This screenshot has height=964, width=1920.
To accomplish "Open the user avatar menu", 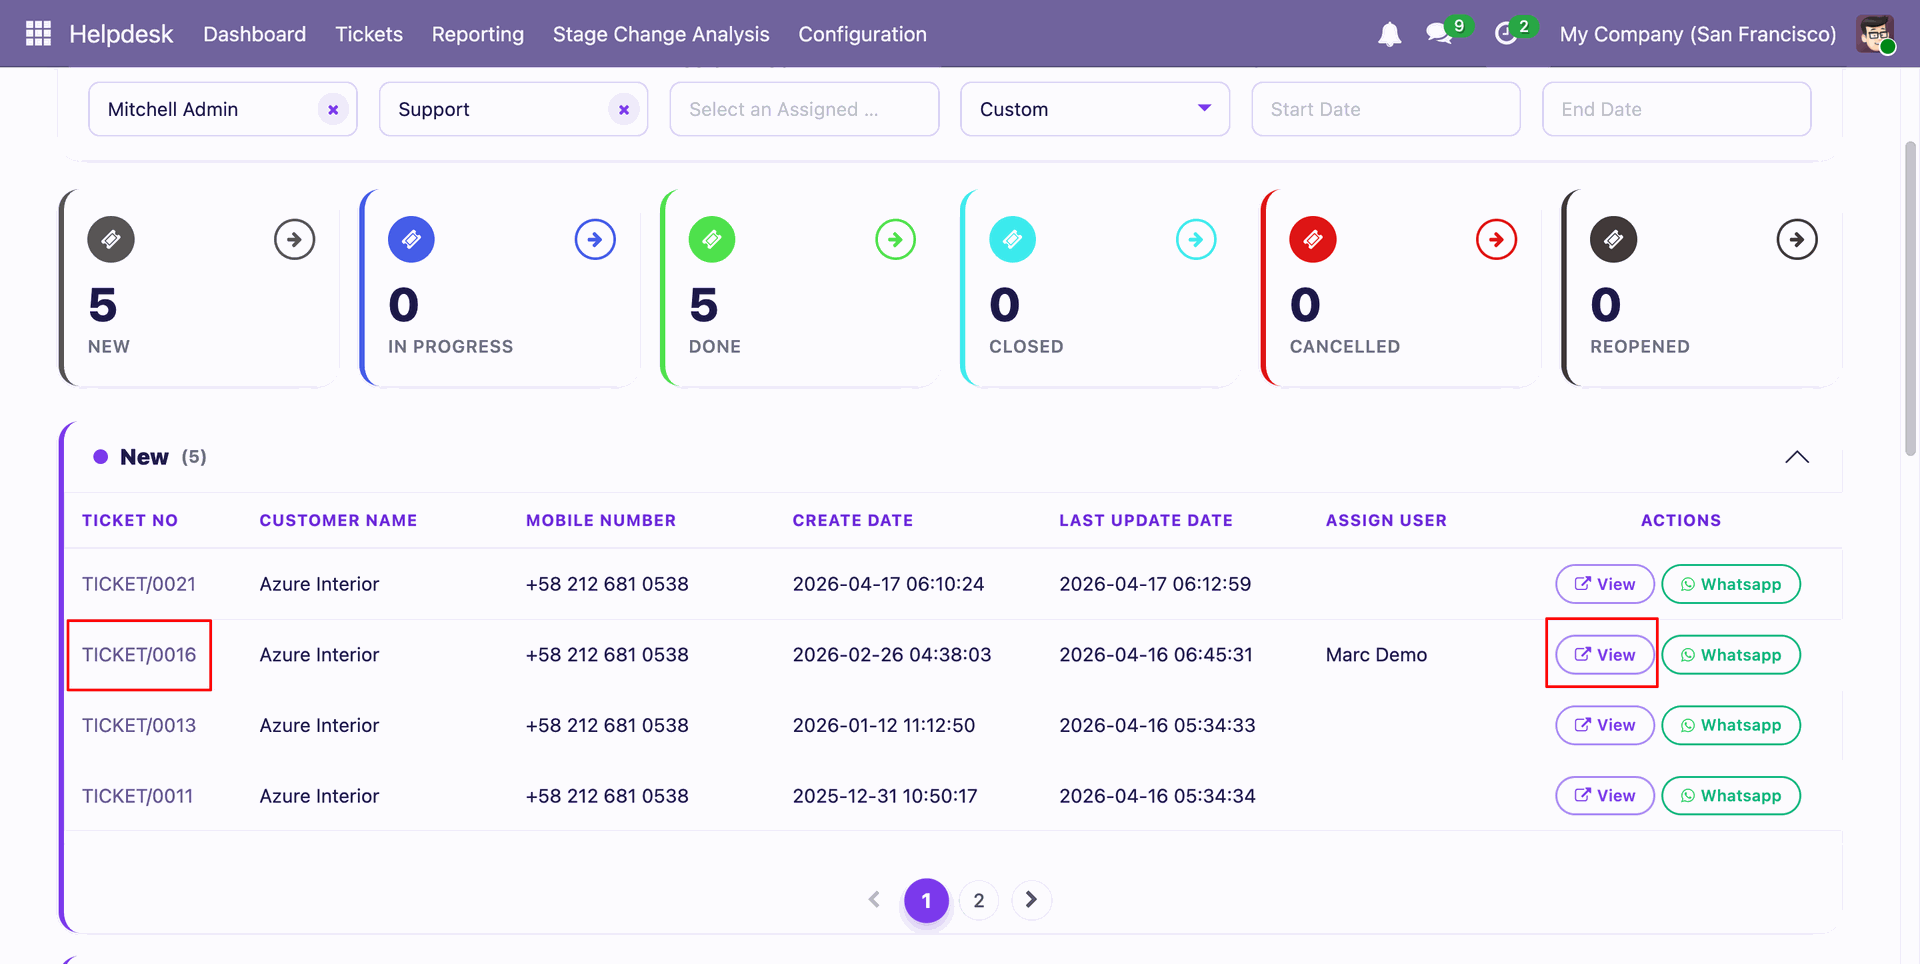I will [x=1875, y=34].
